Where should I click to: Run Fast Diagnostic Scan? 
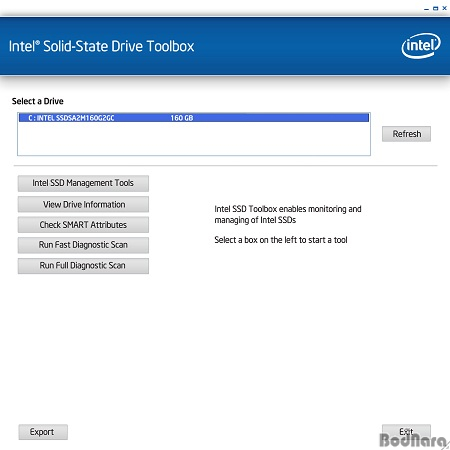pos(83,245)
